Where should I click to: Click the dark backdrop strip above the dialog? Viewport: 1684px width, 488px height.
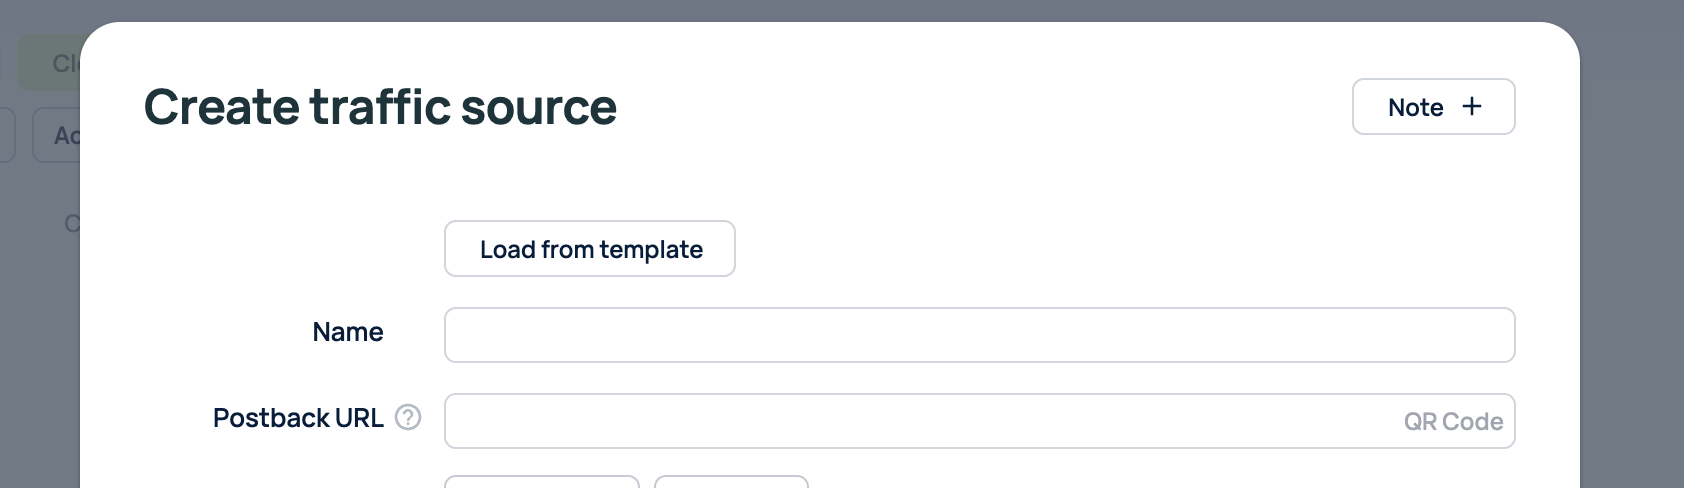(840, 10)
